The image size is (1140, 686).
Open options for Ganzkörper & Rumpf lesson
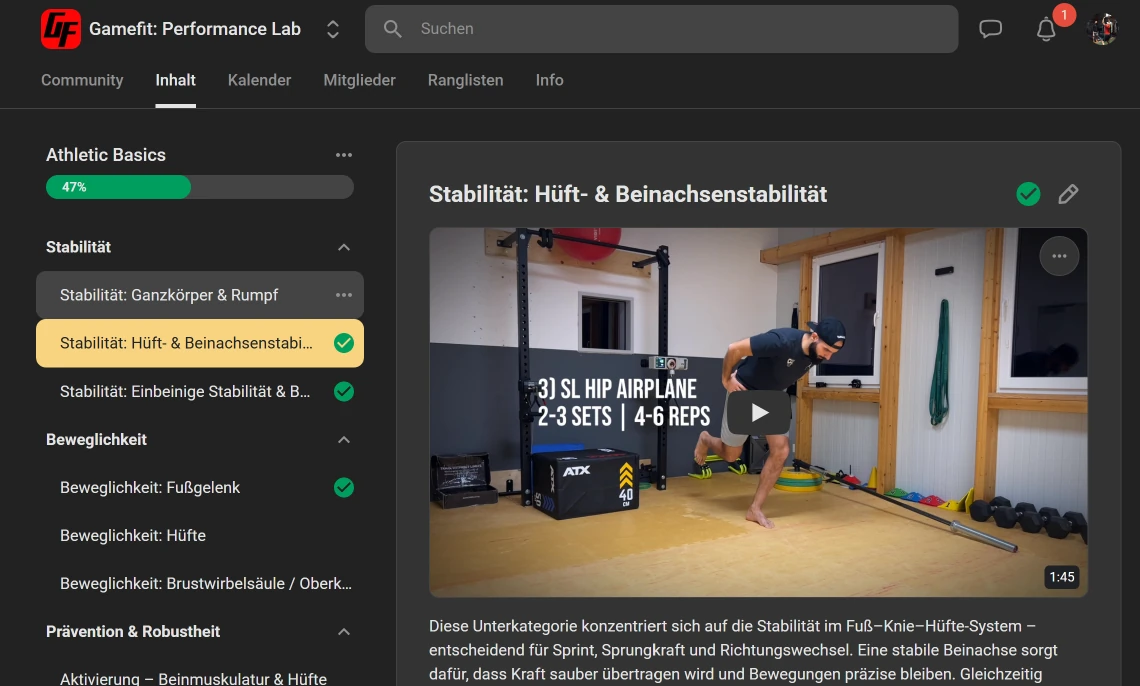[x=344, y=295]
